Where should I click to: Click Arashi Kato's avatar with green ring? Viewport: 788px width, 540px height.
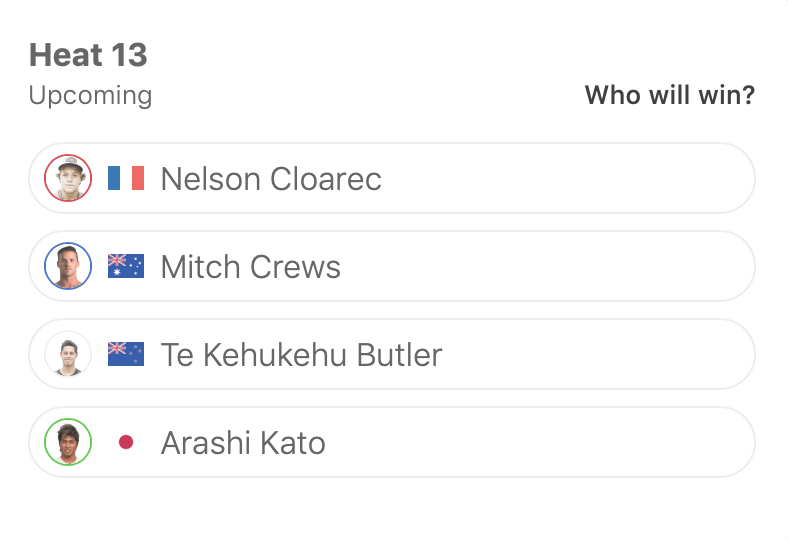coord(68,442)
